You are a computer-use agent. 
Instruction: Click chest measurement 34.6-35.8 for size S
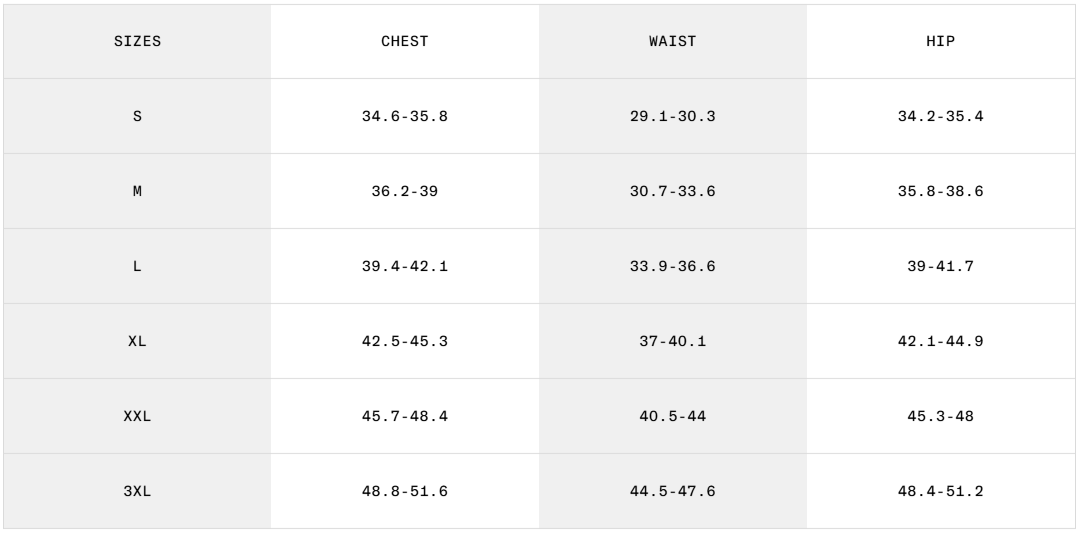coord(404,116)
